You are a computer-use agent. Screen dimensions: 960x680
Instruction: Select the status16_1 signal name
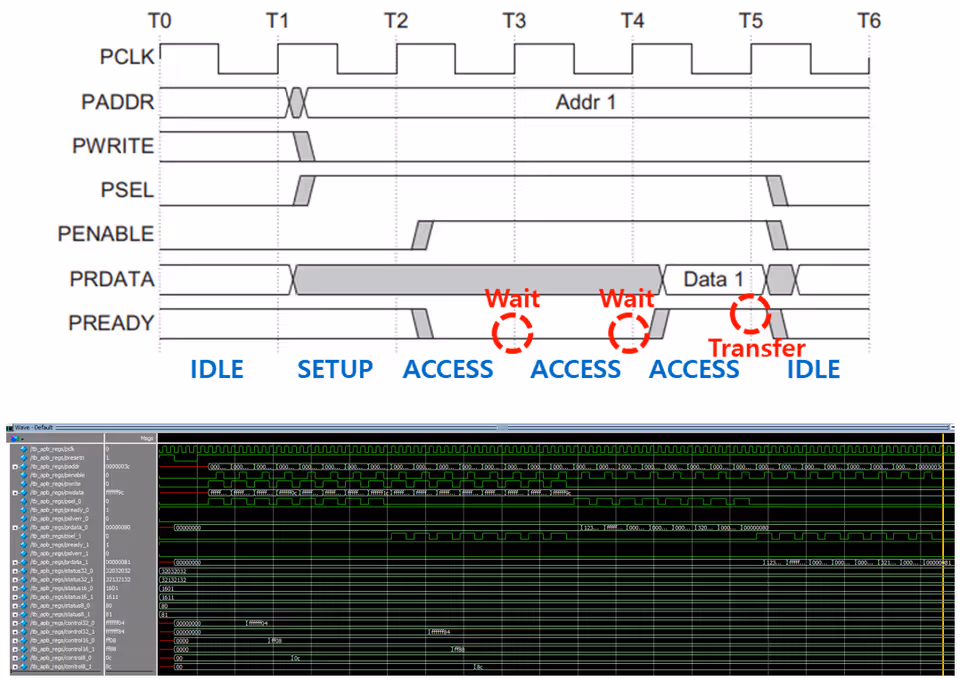(x=62, y=597)
